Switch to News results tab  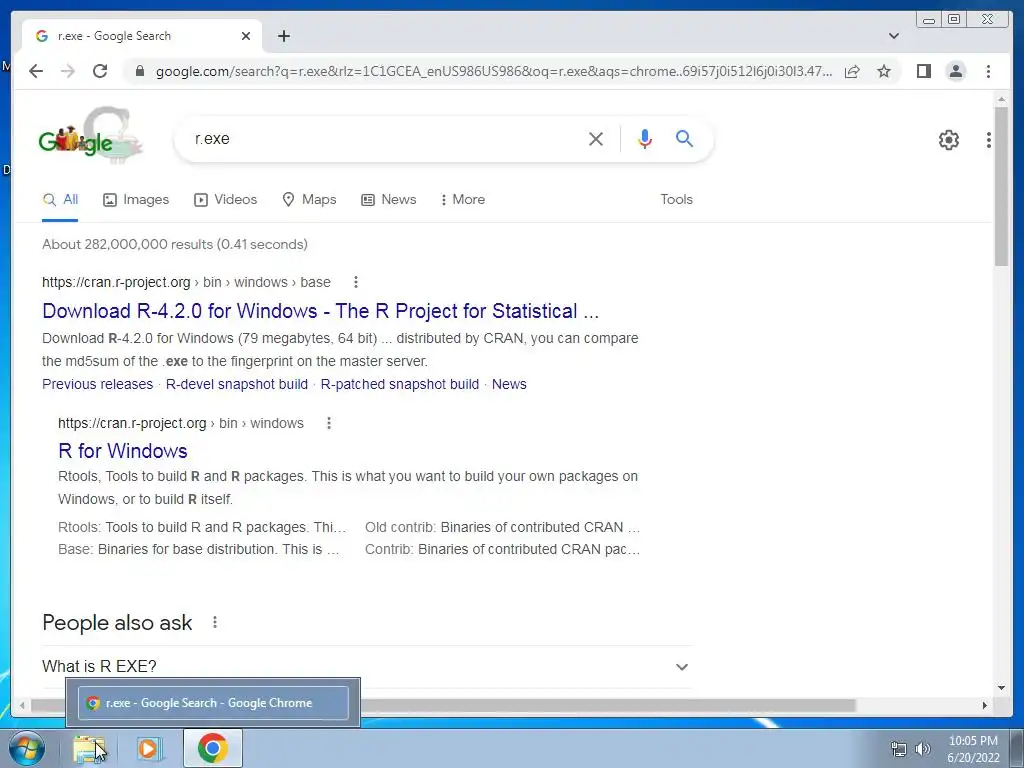click(389, 200)
